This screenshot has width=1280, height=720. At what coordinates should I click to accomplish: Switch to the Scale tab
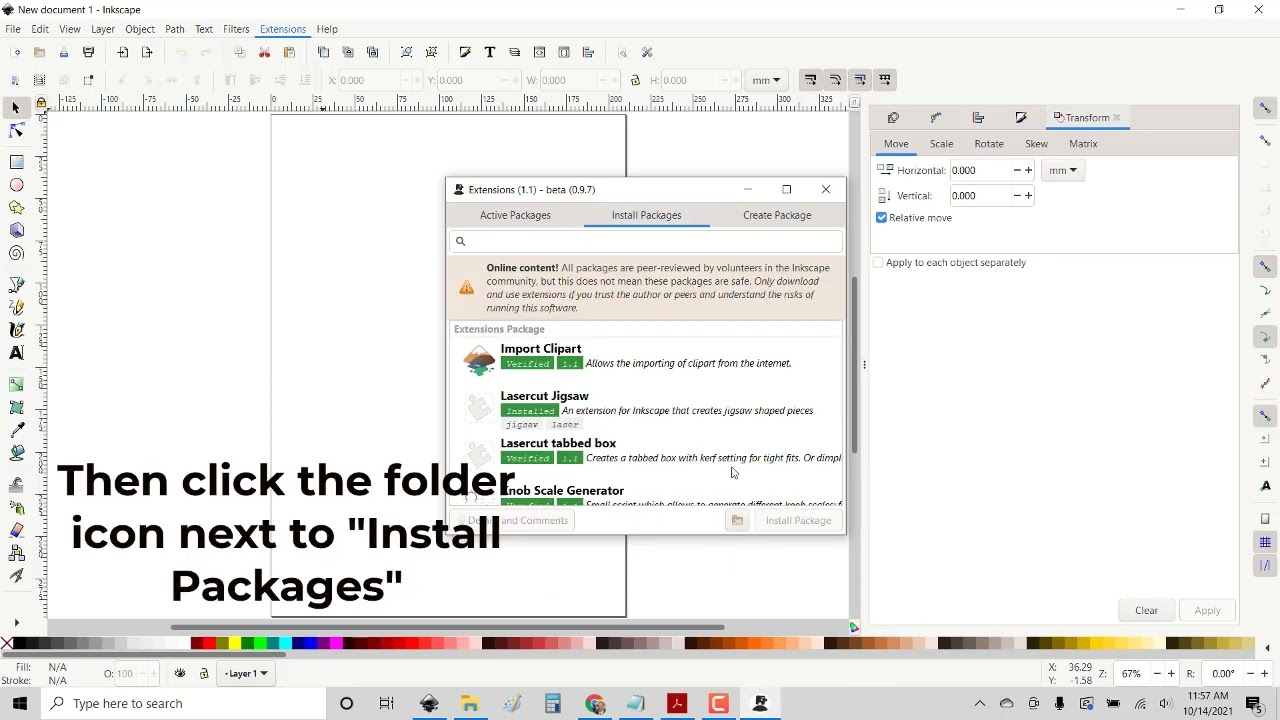(x=941, y=144)
